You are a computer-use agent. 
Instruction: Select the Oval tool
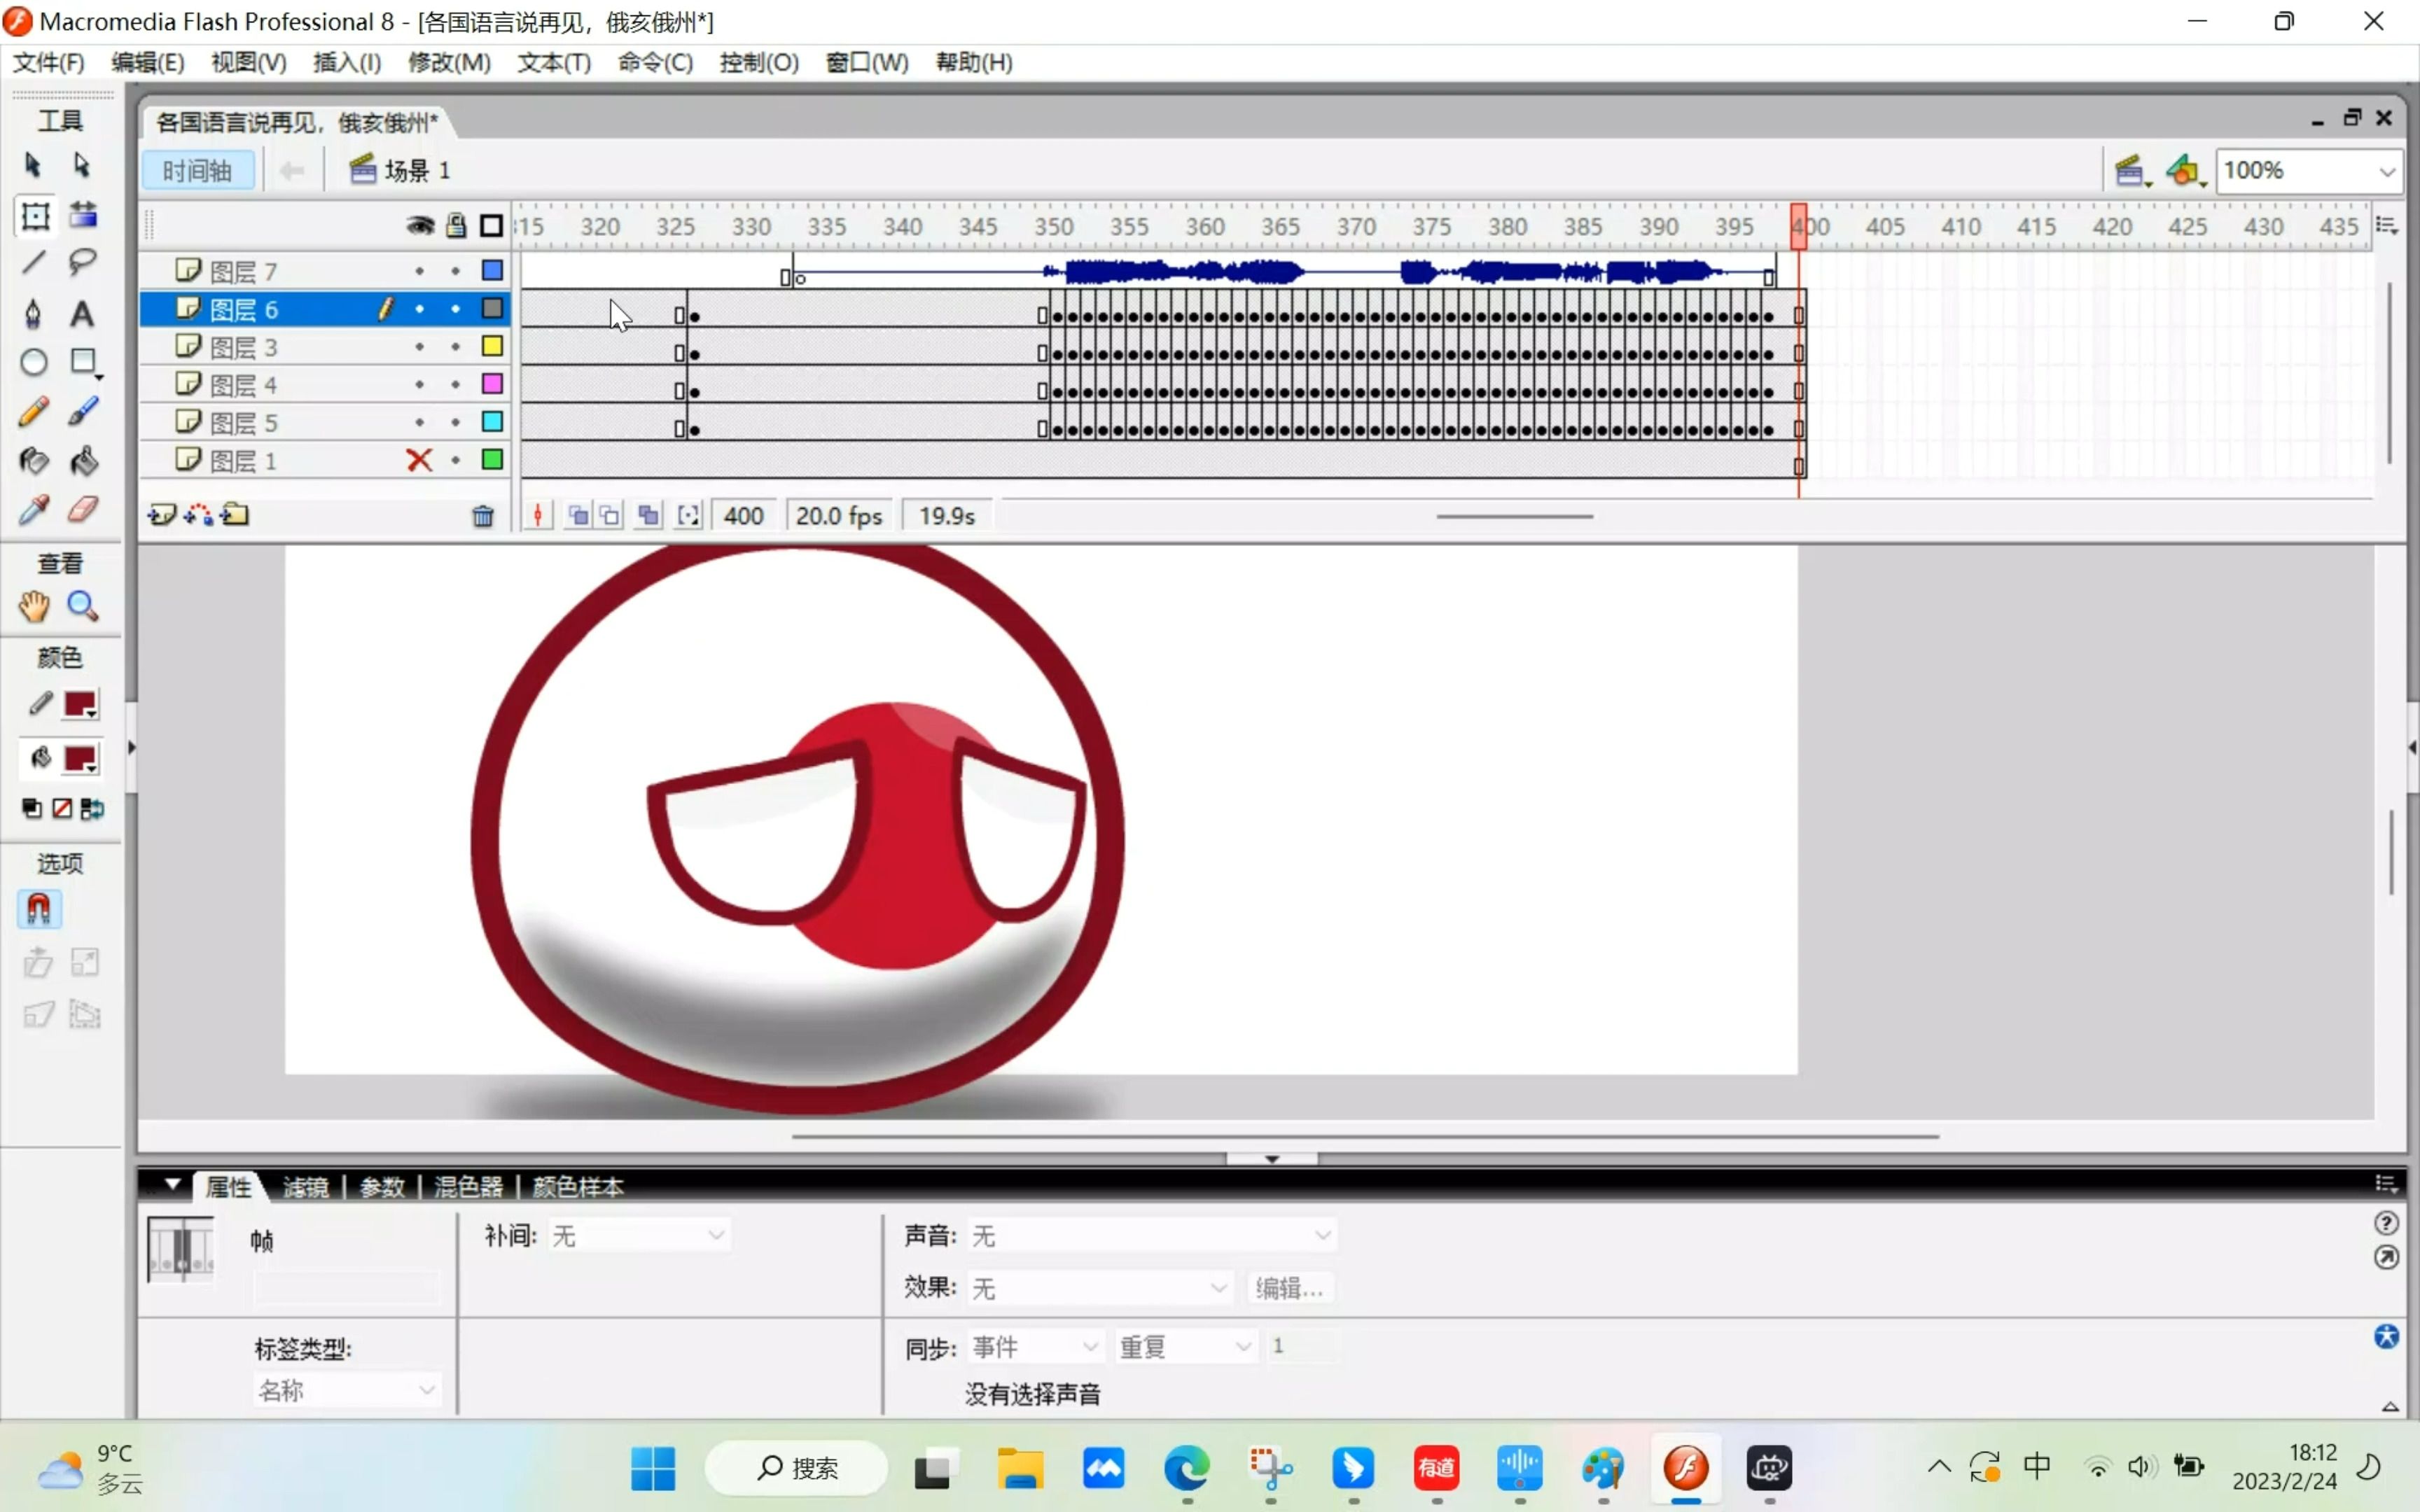(34, 362)
